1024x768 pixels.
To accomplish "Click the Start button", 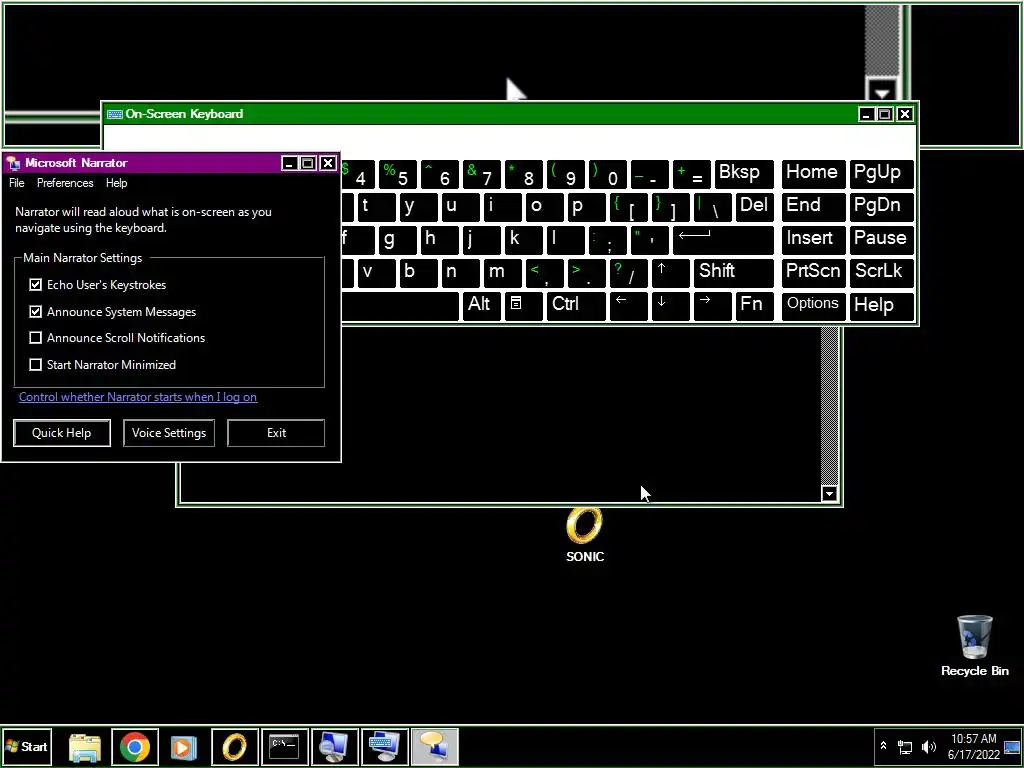I will (27, 746).
